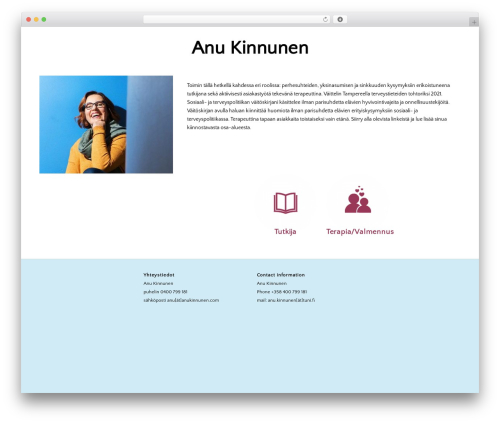The width and height of the screenshot is (500, 423).
Task: Click the Phone +358 400 799 181 line
Action: [x=282, y=292]
